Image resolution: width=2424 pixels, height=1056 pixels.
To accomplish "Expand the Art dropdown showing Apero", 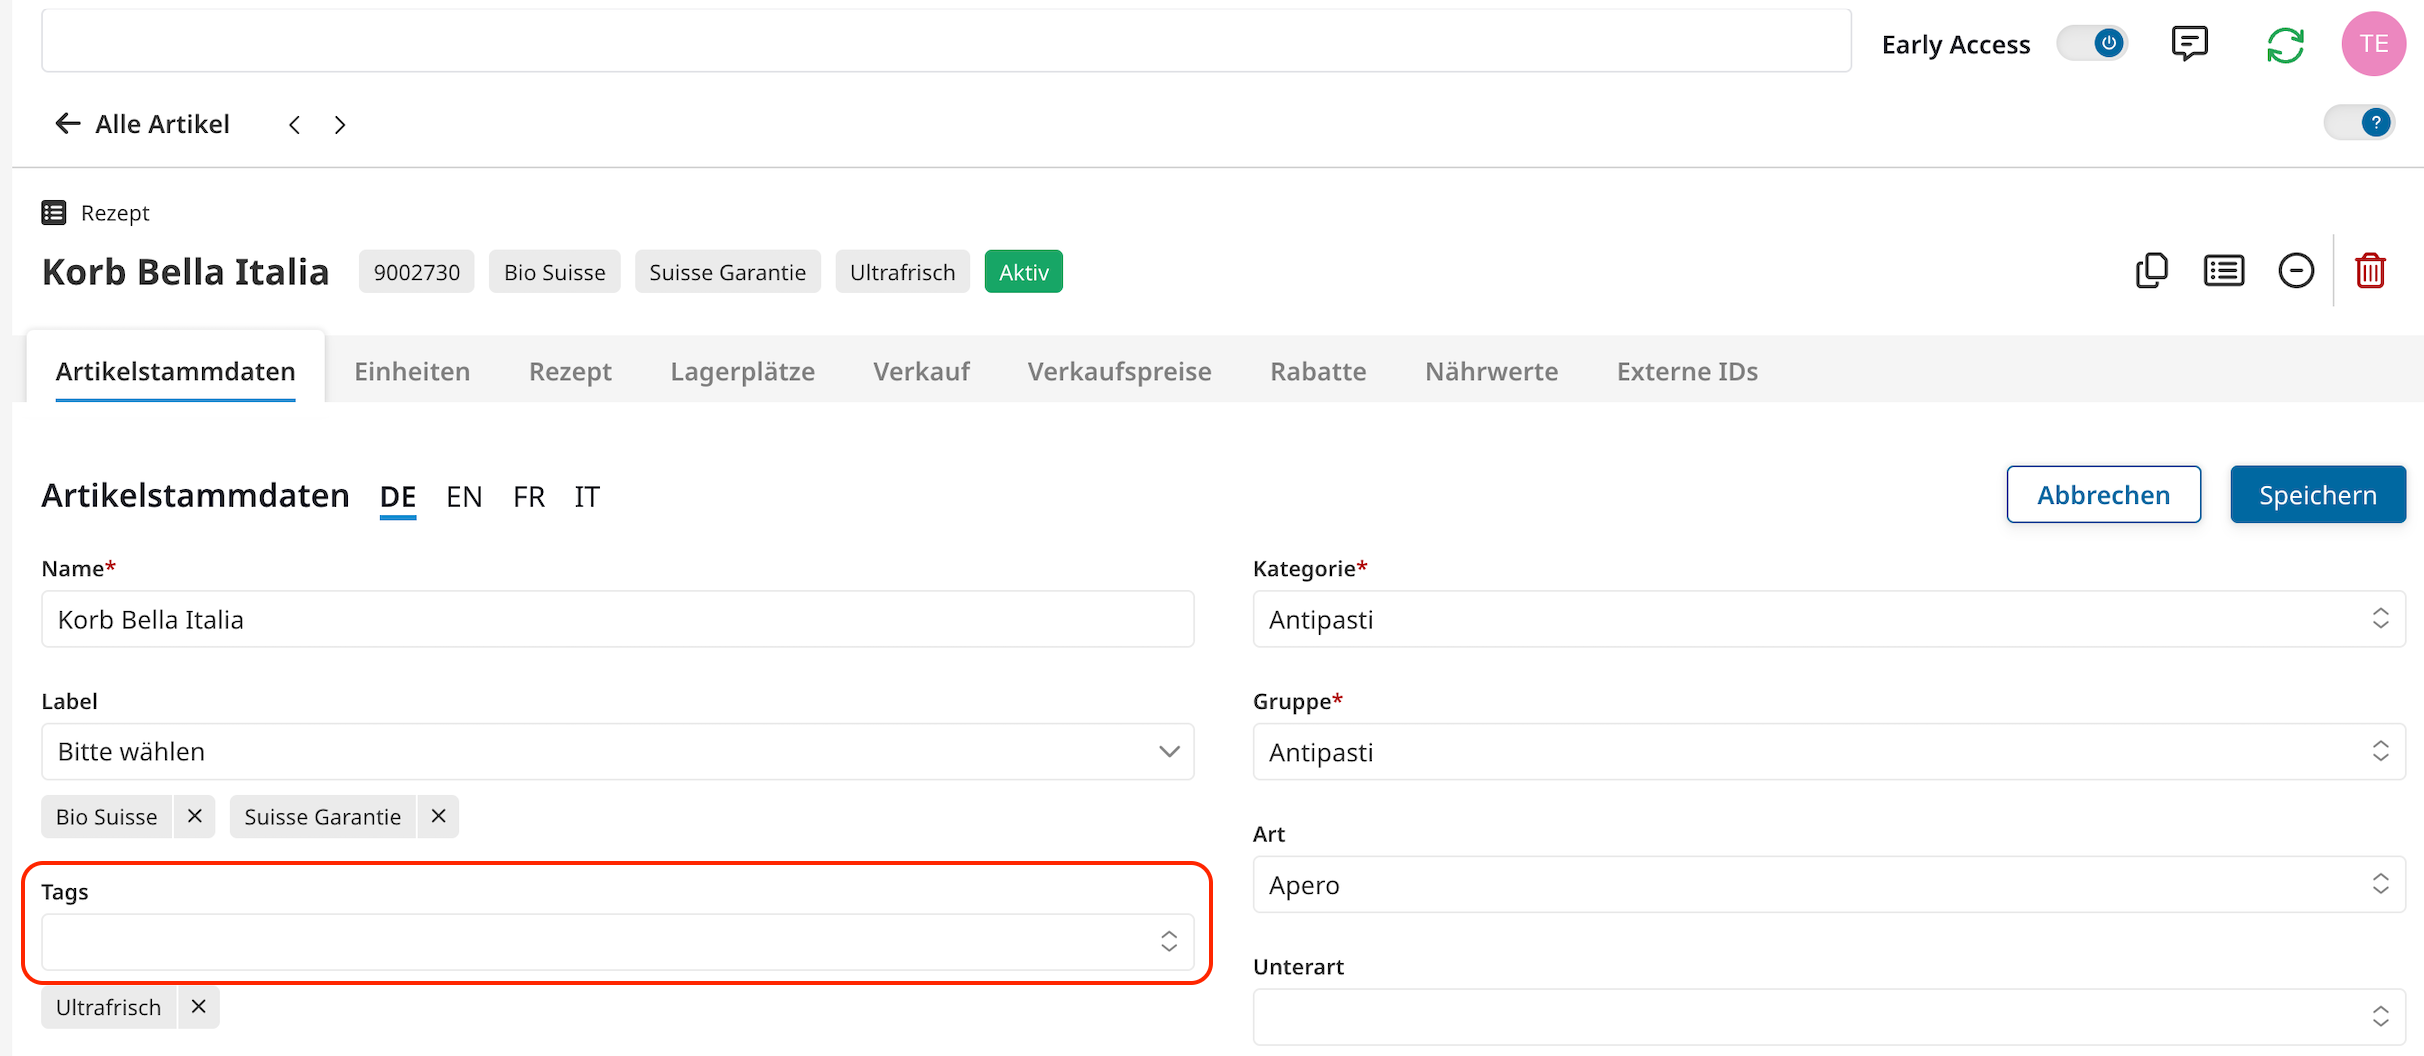I will 1828,885.
